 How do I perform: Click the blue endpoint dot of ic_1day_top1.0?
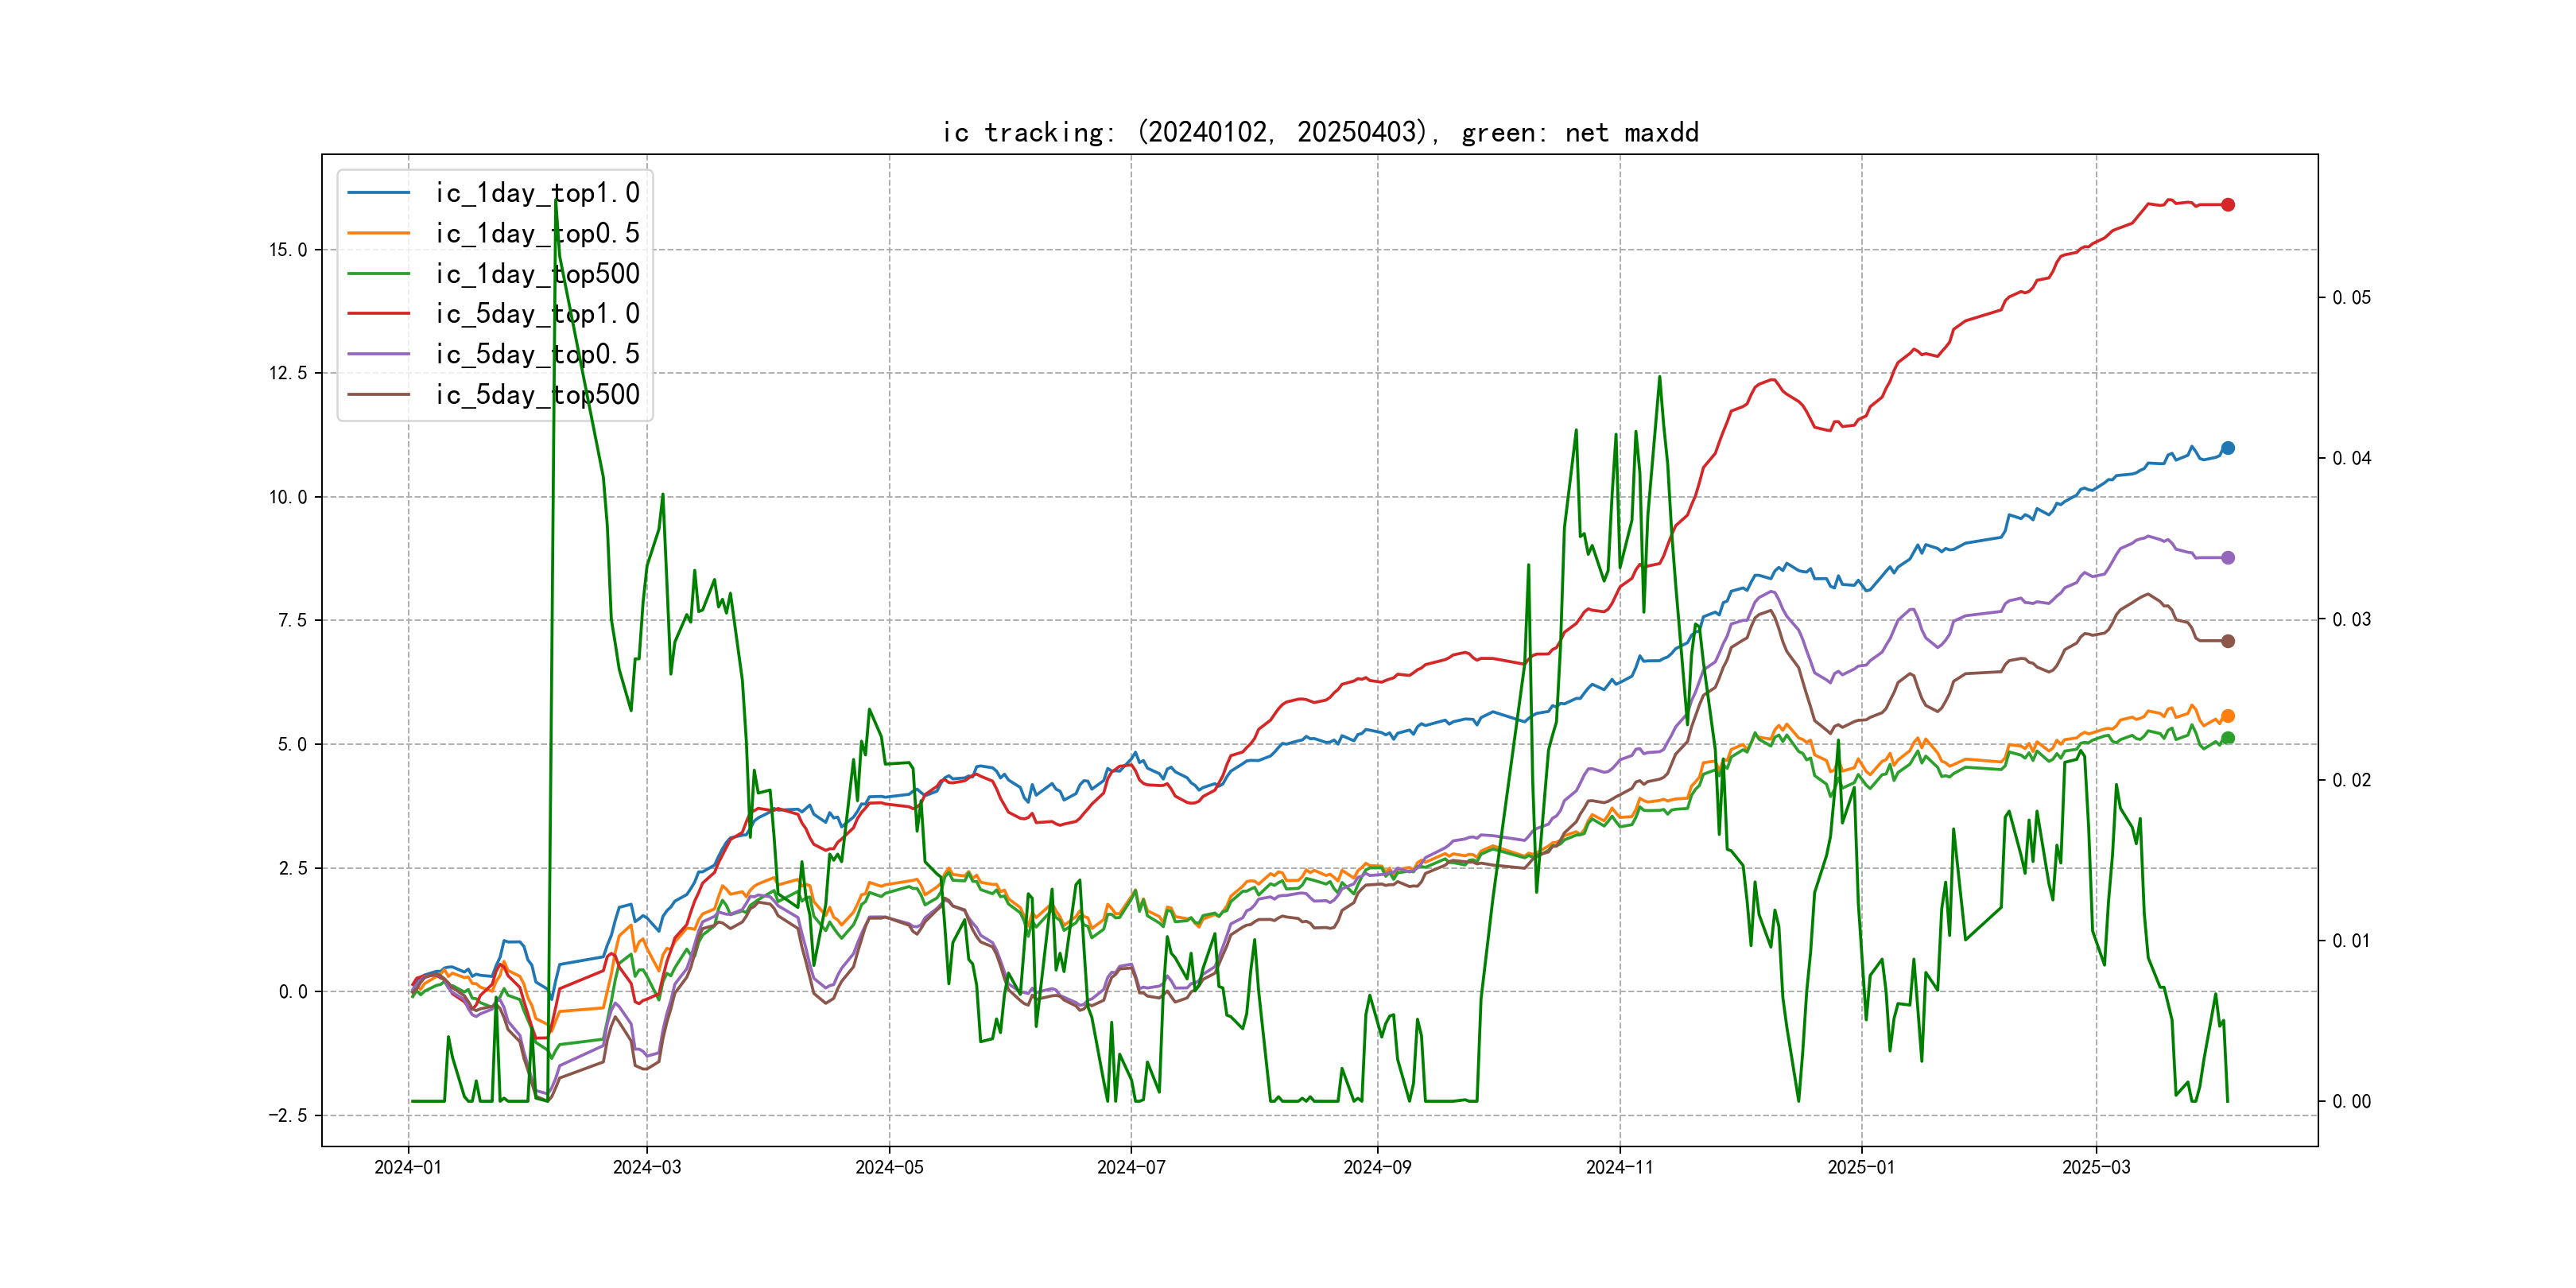(x=2227, y=448)
